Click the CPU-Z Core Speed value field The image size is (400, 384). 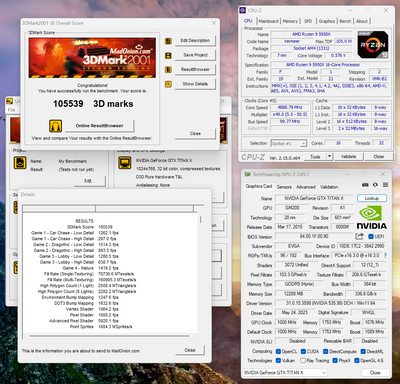pyautogui.click(x=290, y=107)
